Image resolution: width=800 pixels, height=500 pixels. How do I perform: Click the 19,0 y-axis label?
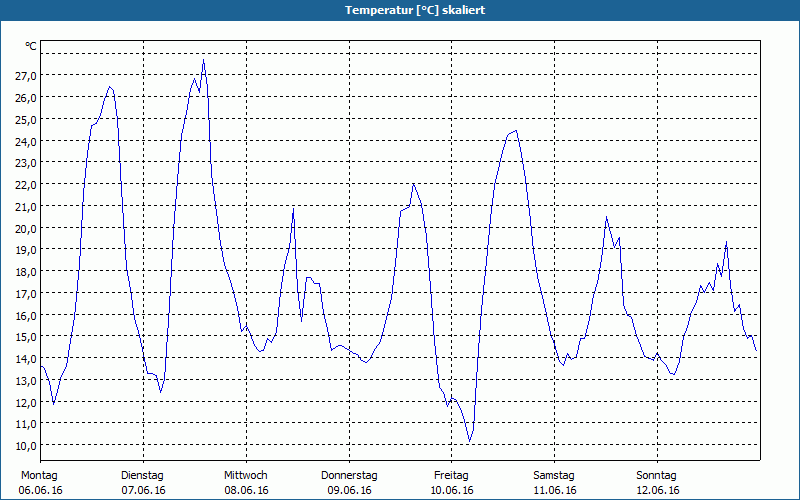tap(26, 250)
